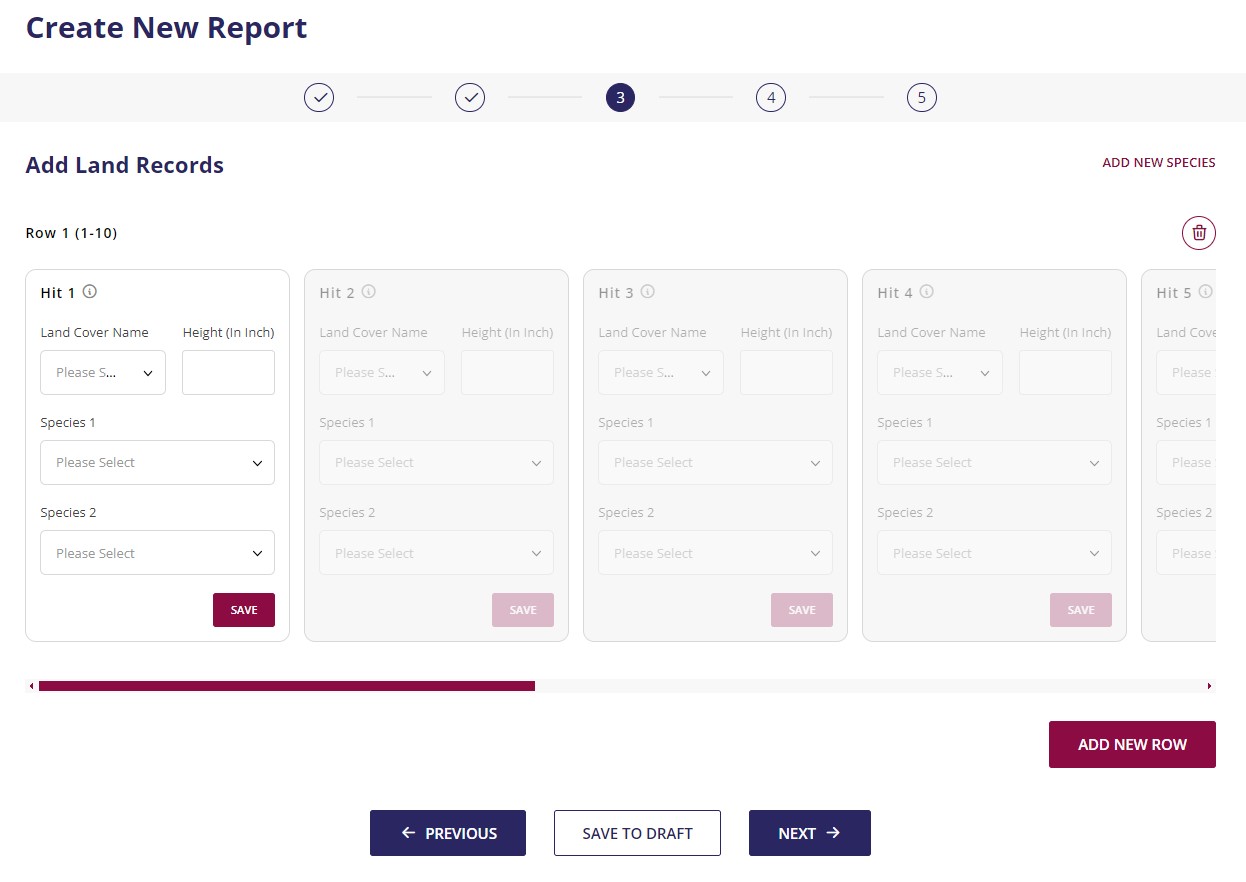This screenshot has width=1246, height=882.
Task: Jump to step 5 in progress stepper
Action: point(922,98)
